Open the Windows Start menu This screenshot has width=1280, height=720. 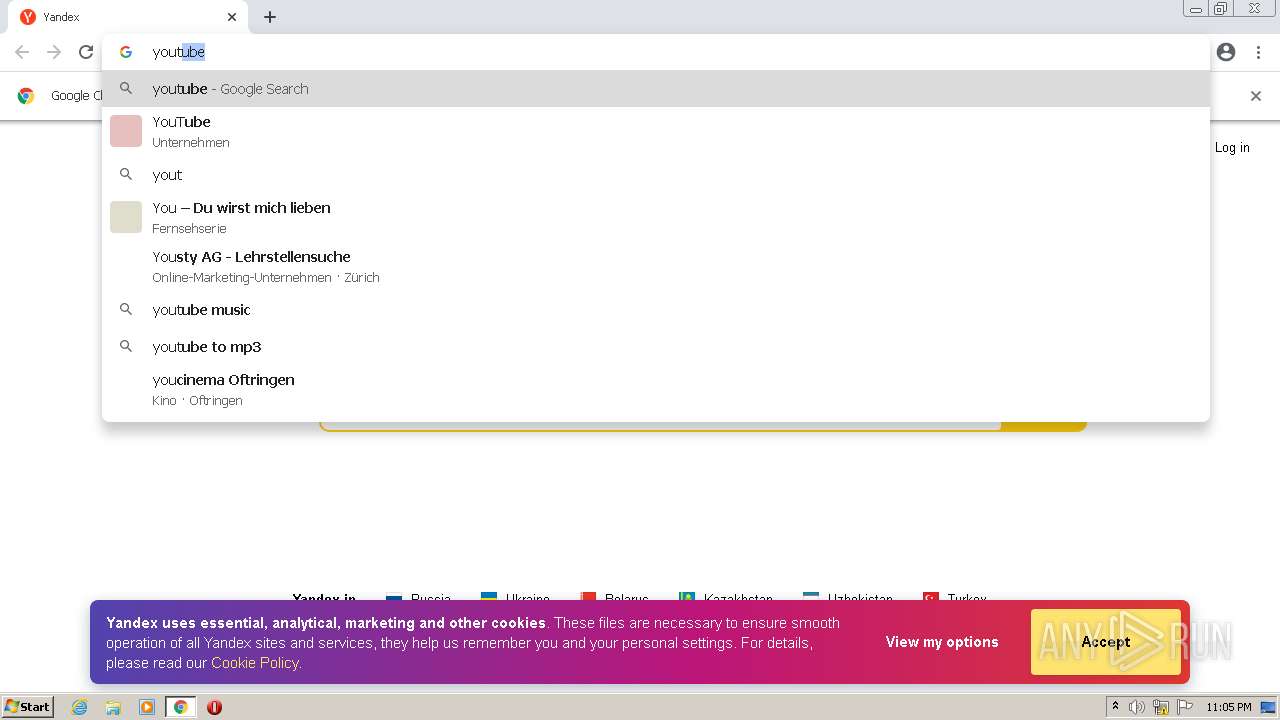[28, 707]
